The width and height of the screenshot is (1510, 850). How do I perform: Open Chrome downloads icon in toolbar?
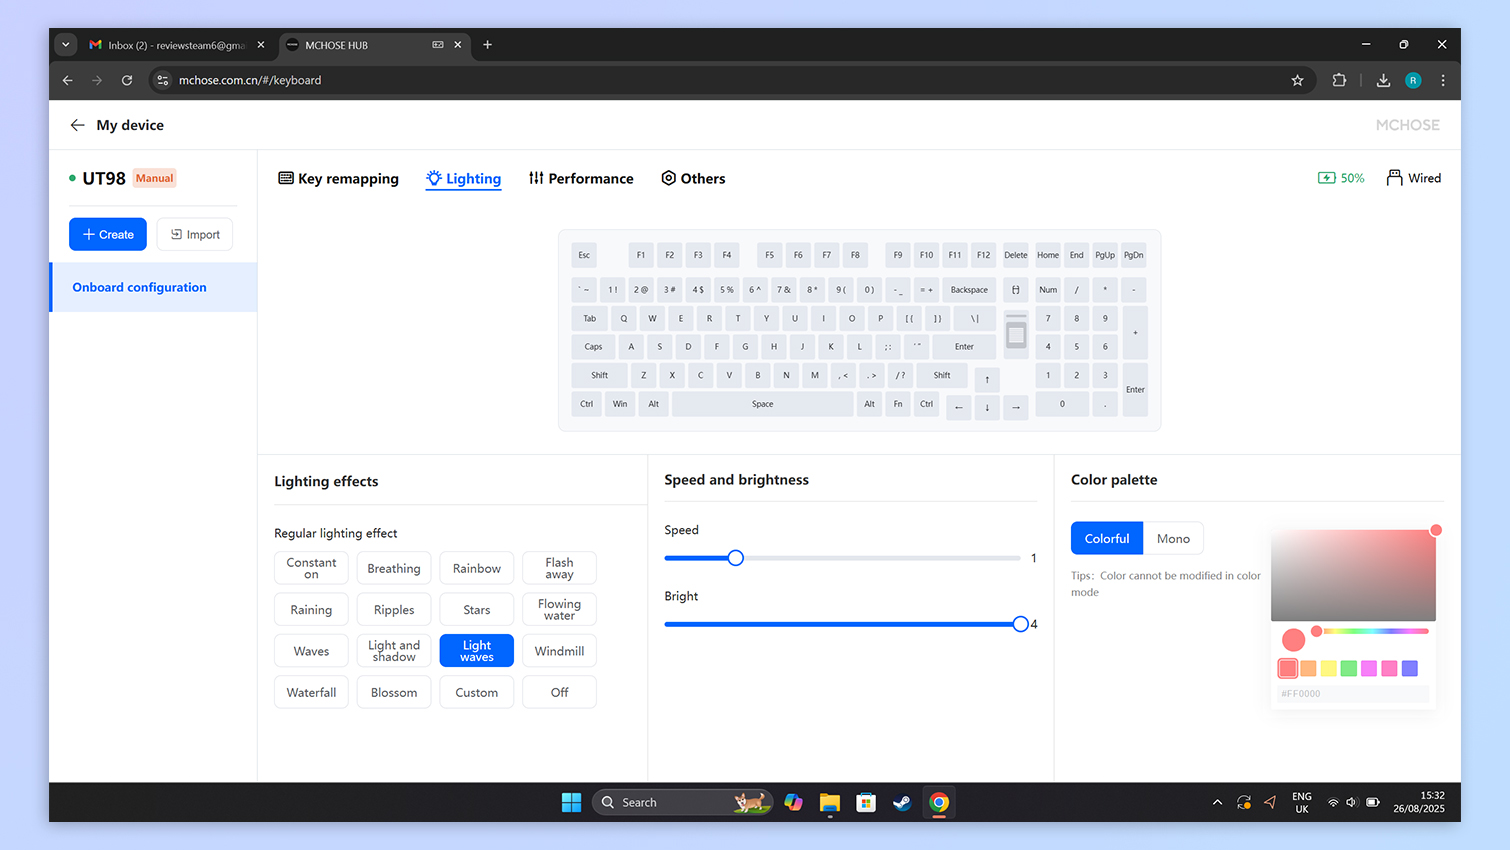click(x=1383, y=80)
